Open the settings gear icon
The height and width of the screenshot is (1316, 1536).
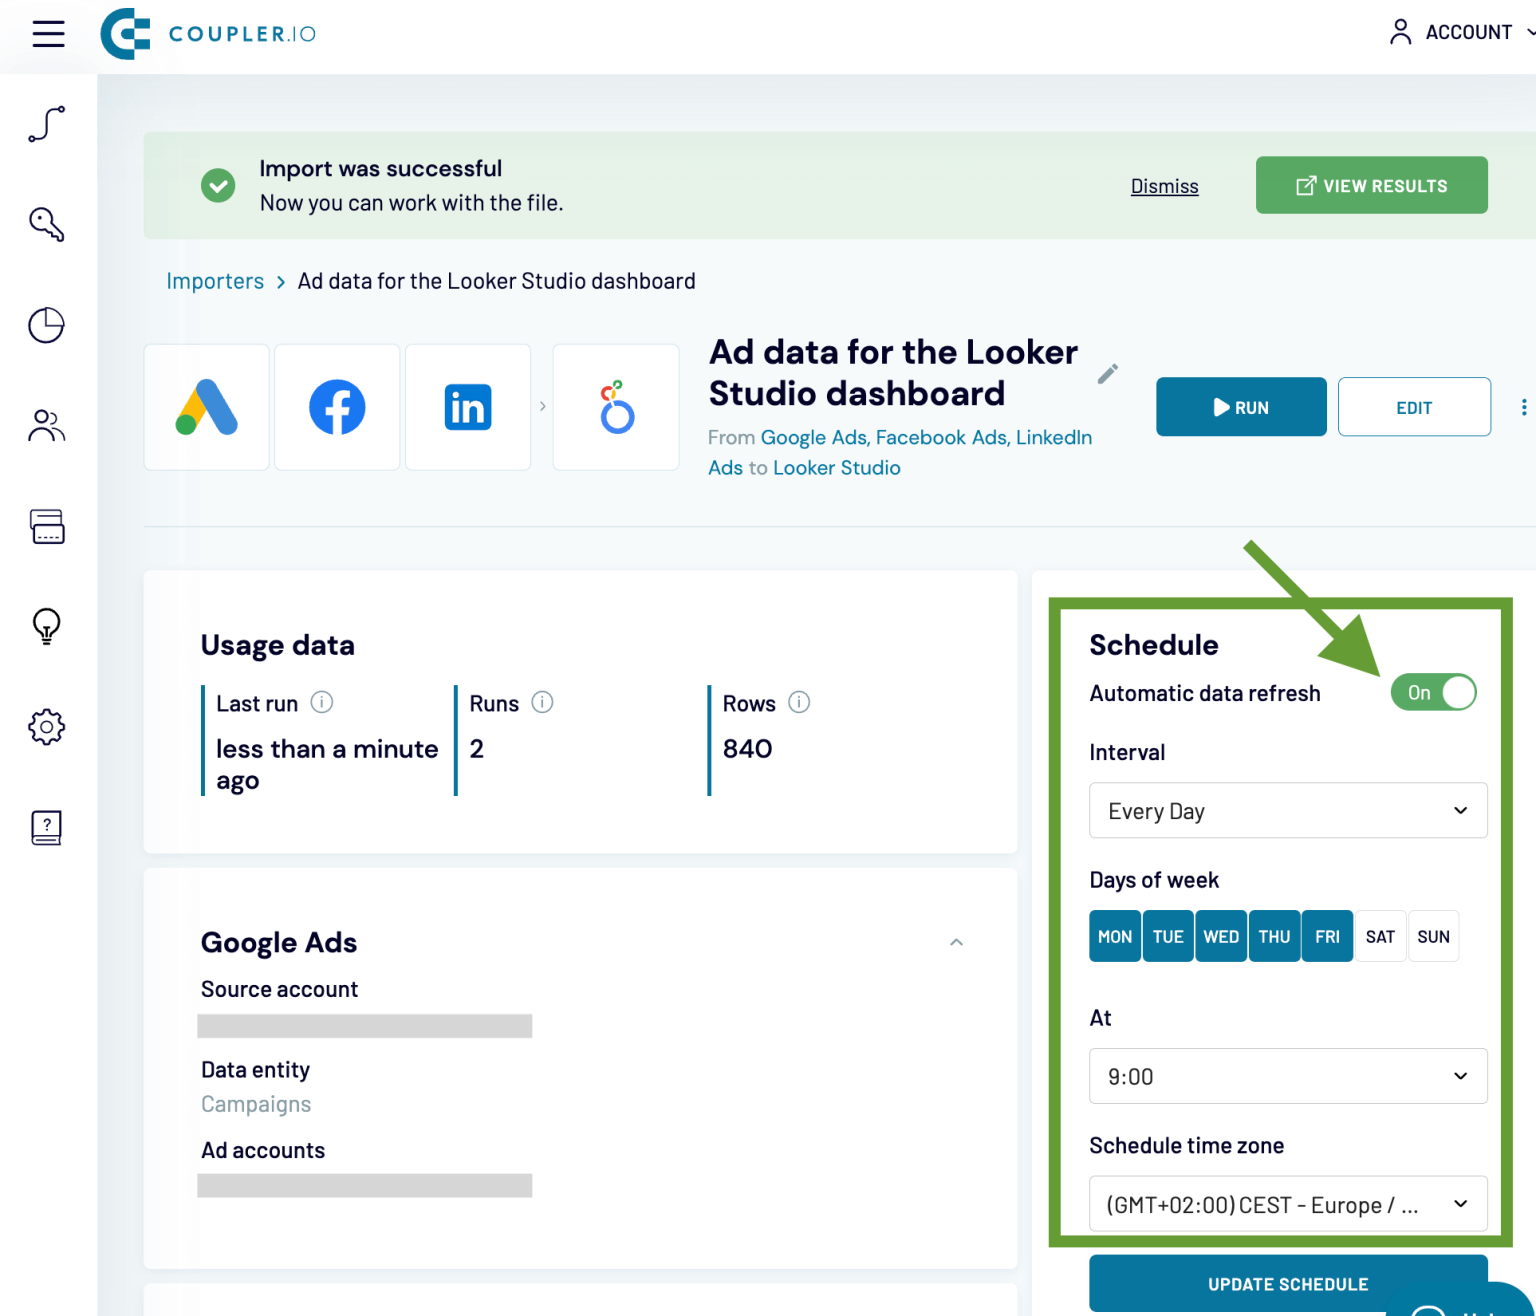pos(46,727)
